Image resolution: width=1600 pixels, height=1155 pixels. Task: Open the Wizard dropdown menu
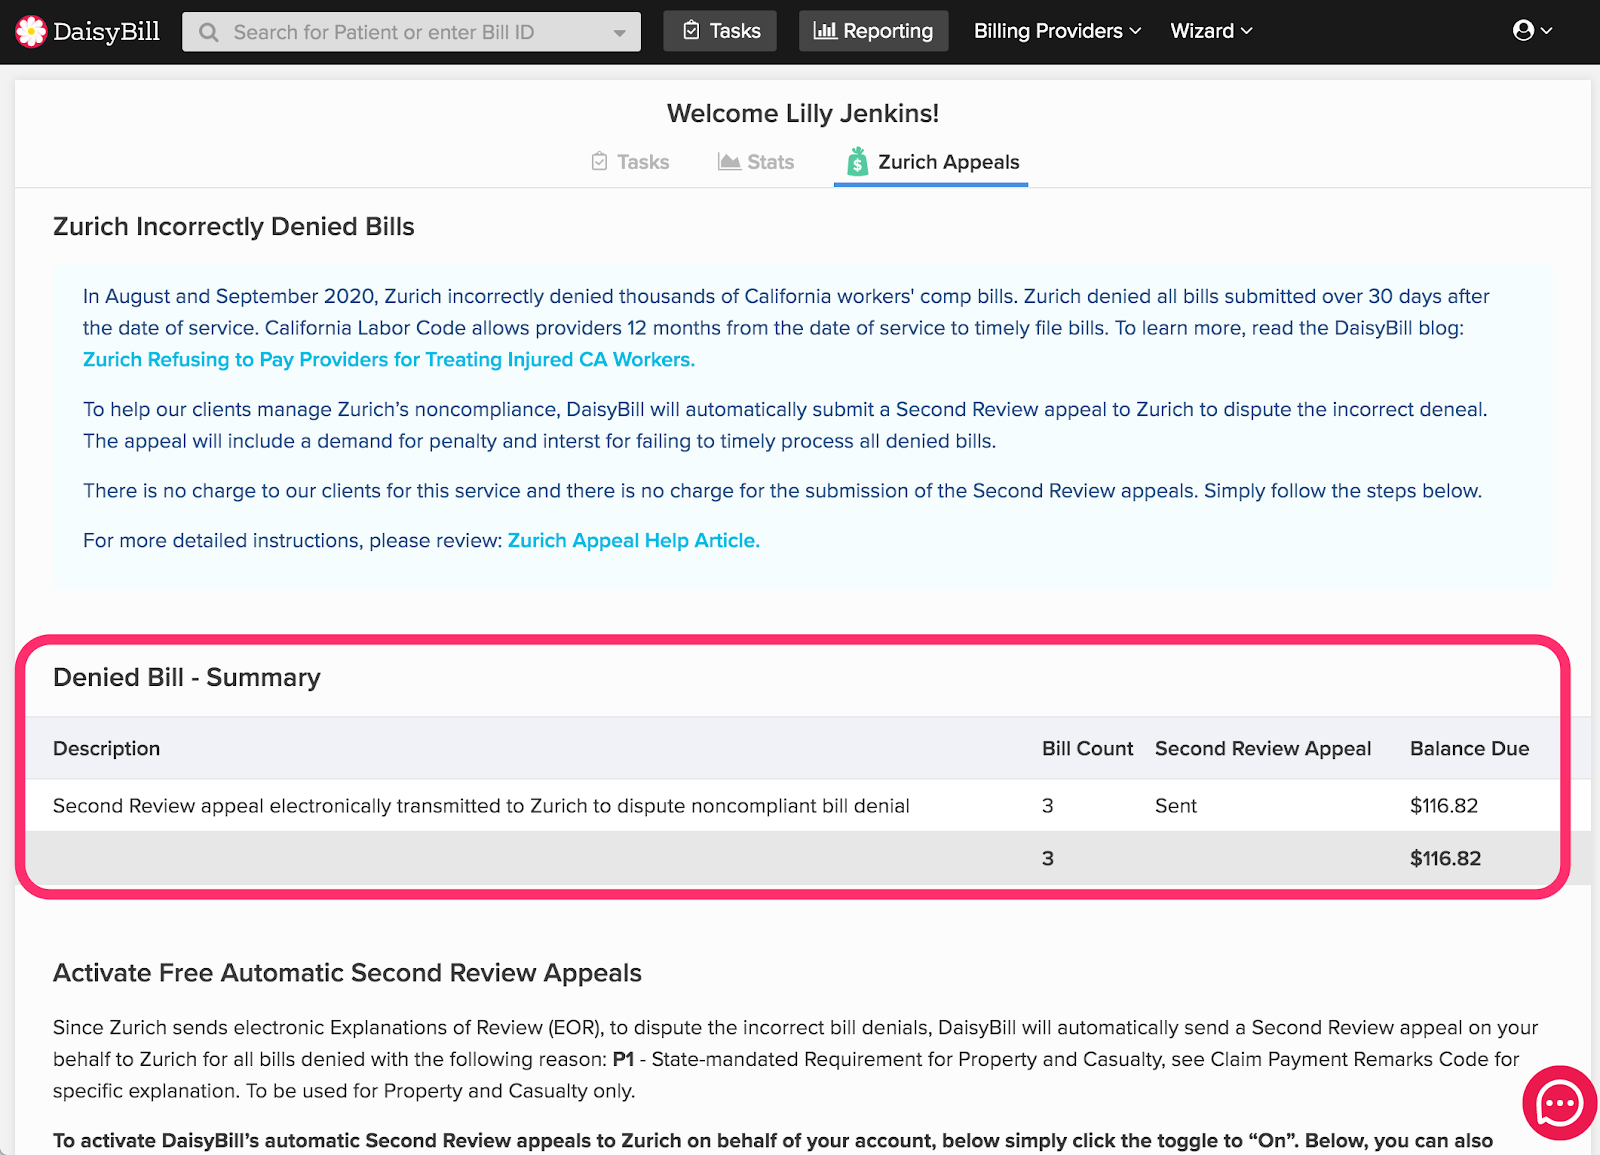[x=1211, y=31]
